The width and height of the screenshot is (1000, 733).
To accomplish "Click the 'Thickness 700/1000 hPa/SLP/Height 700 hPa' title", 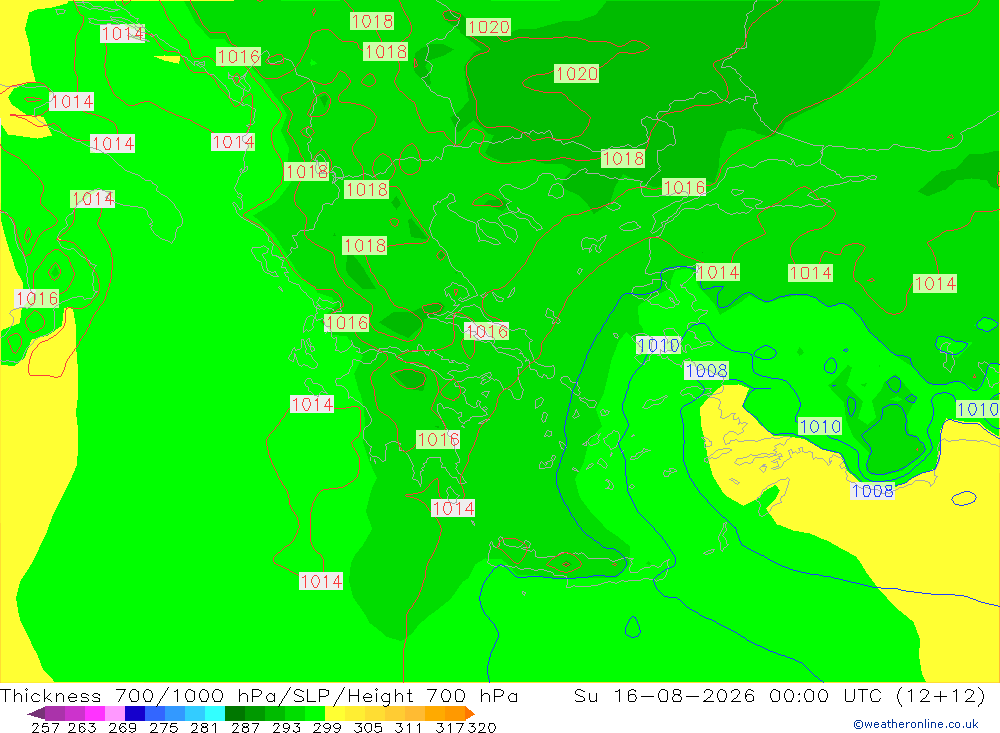I will (259, 695).
